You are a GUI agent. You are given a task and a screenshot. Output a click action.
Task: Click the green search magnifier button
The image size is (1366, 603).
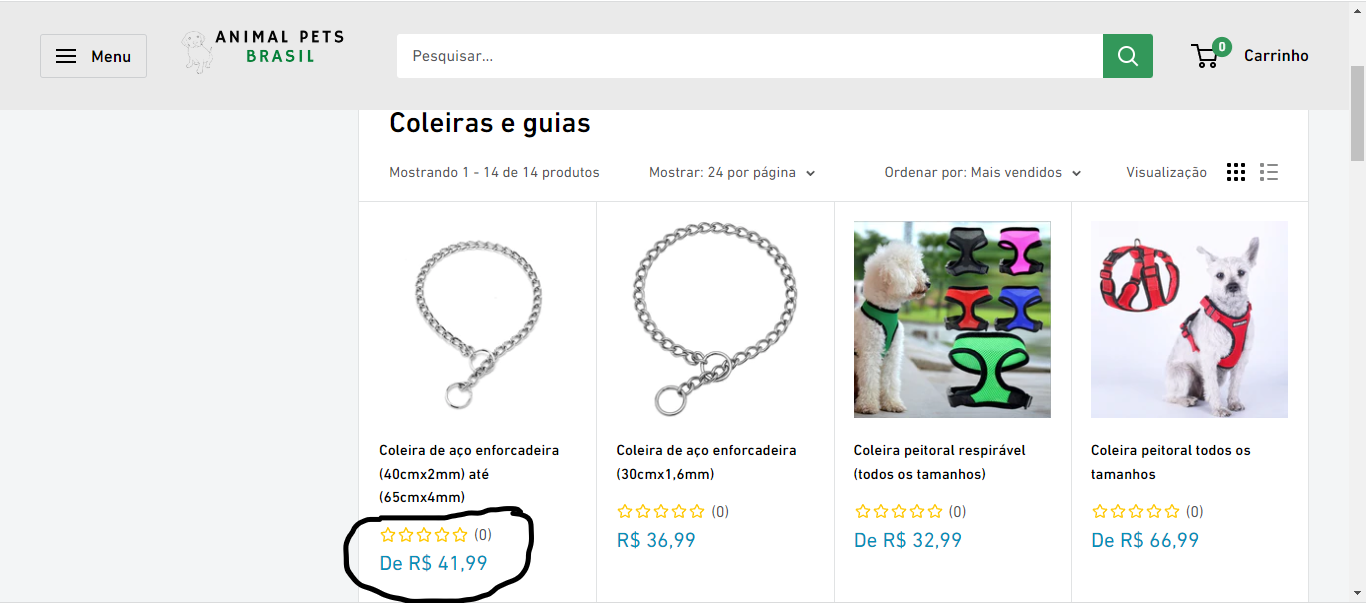point(1127,56)
